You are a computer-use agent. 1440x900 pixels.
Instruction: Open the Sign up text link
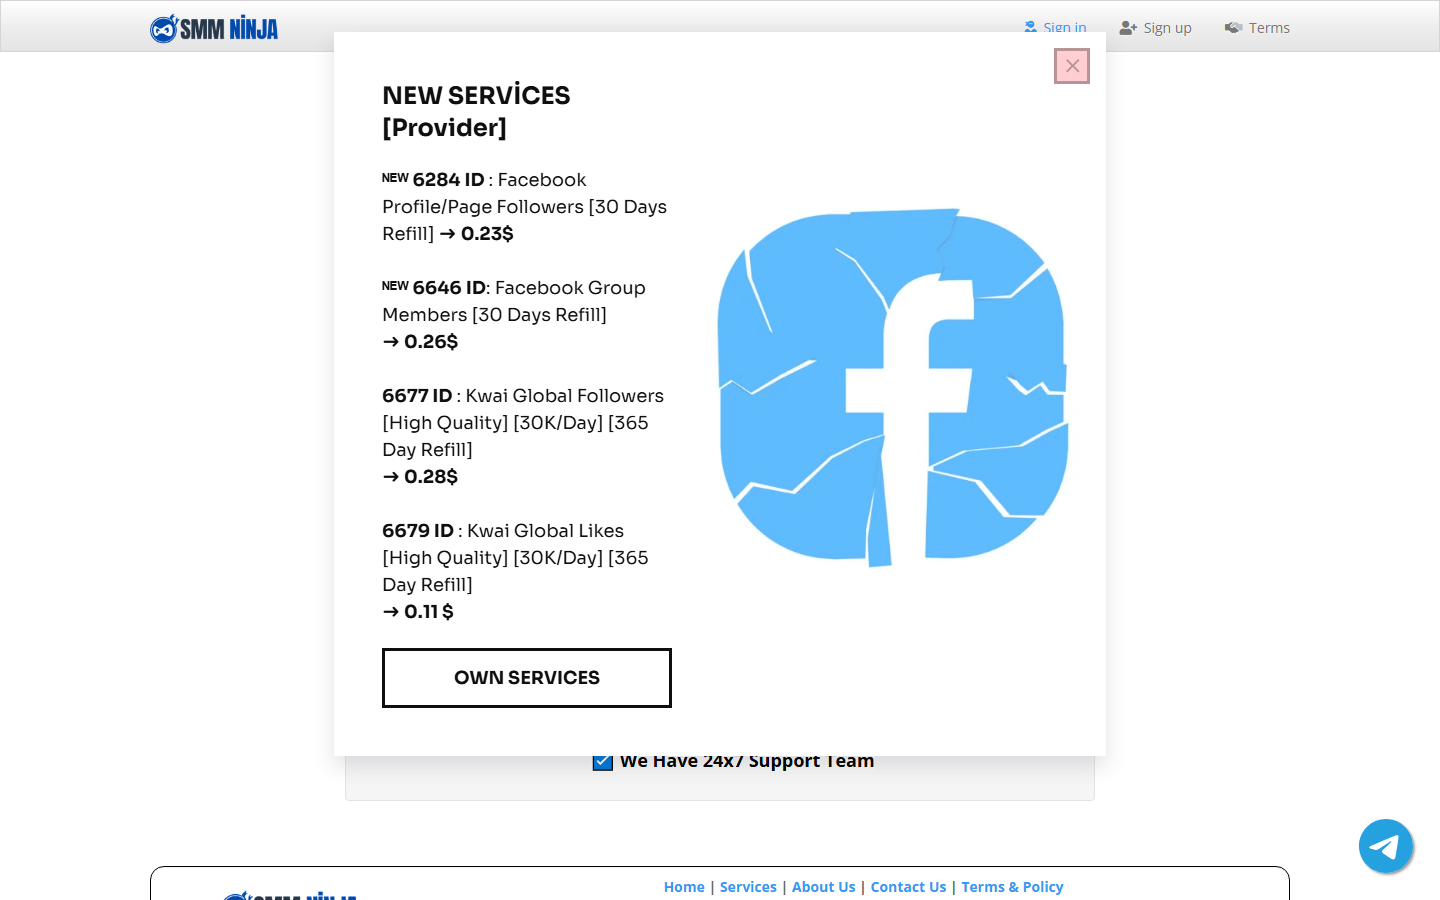click(1167, 28)
